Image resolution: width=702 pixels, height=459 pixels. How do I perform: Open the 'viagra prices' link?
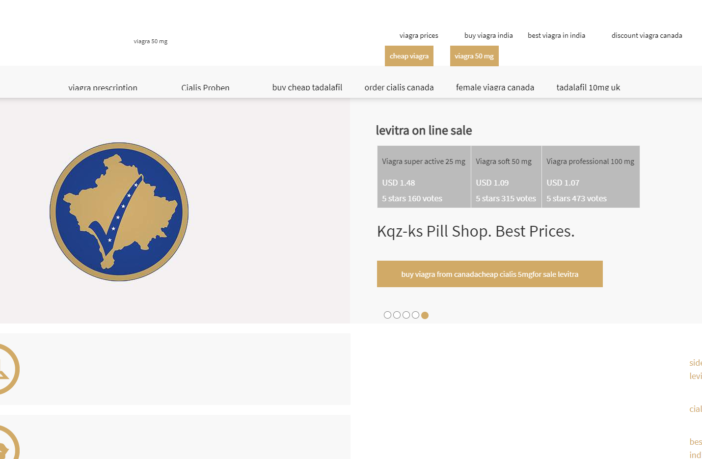(419, 35)
